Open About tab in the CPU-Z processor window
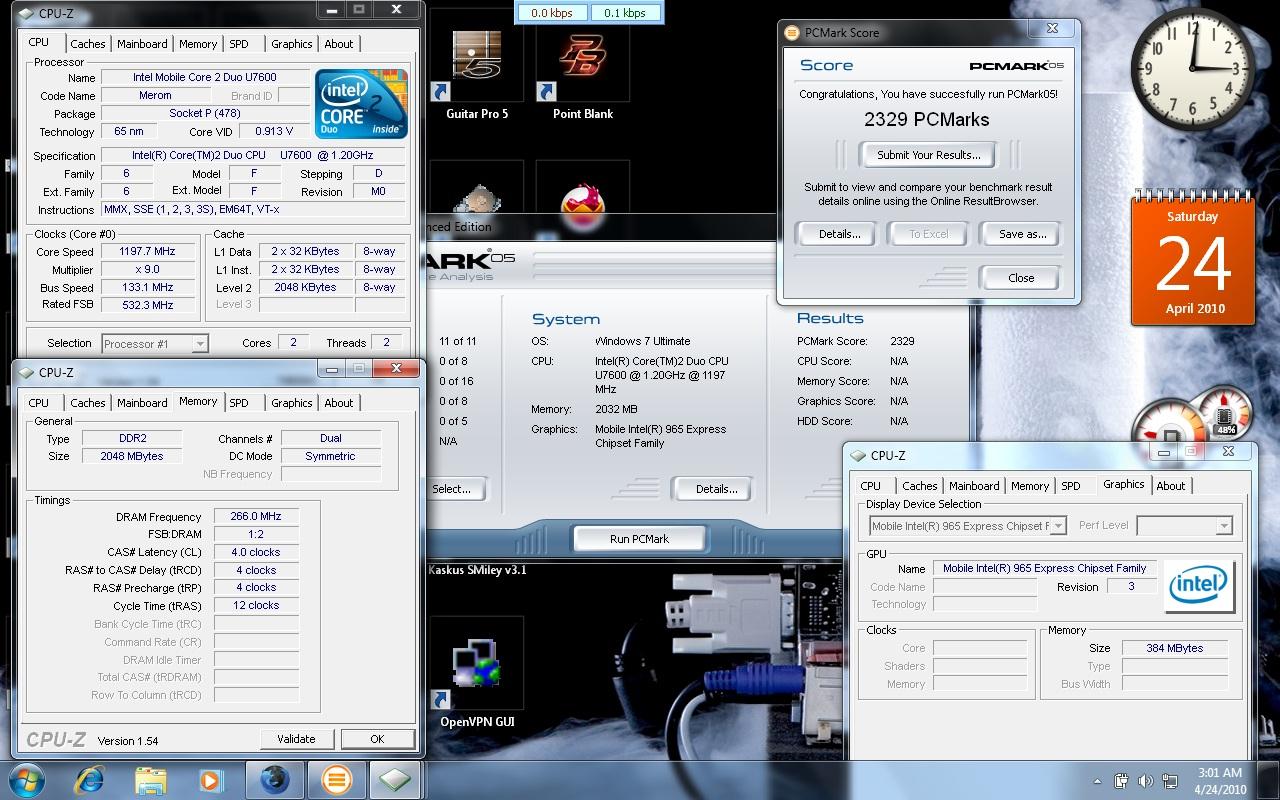1280x800 pixels. 339,44
